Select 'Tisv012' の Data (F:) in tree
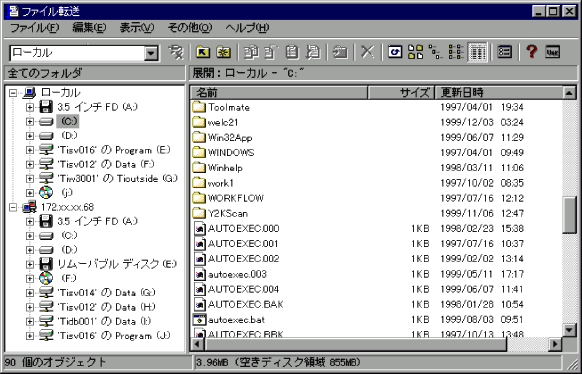The height and width of the screenshot is (374, 582). point(106,164)
